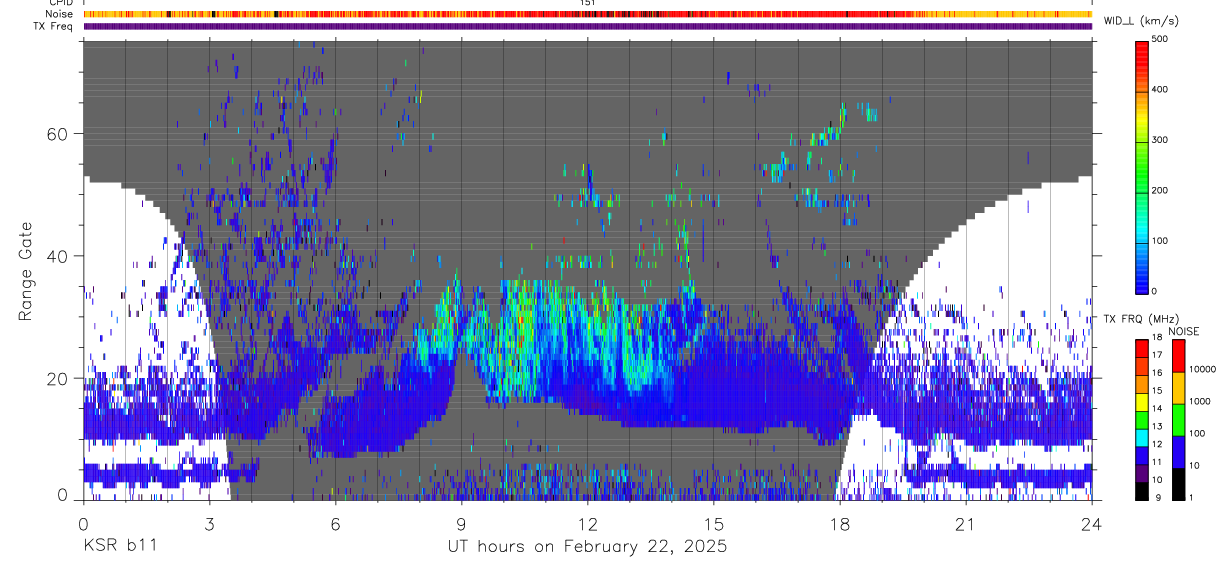
Task: Click the 400 value on the width colorbar
Action: [x=1160, y=90]
